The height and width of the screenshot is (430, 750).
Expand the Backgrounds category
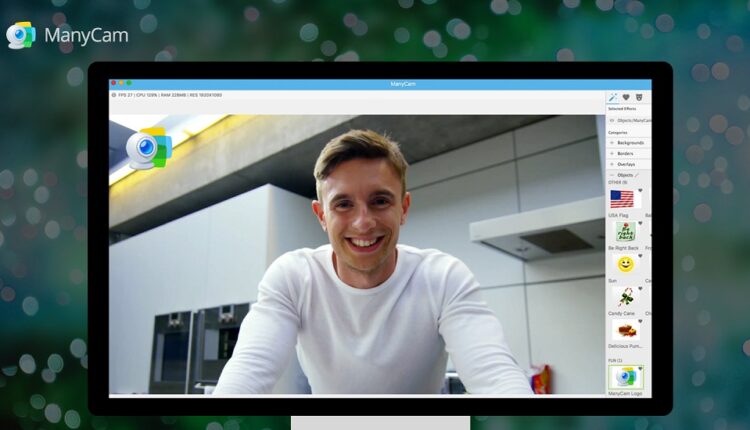(x=629, y=143)
